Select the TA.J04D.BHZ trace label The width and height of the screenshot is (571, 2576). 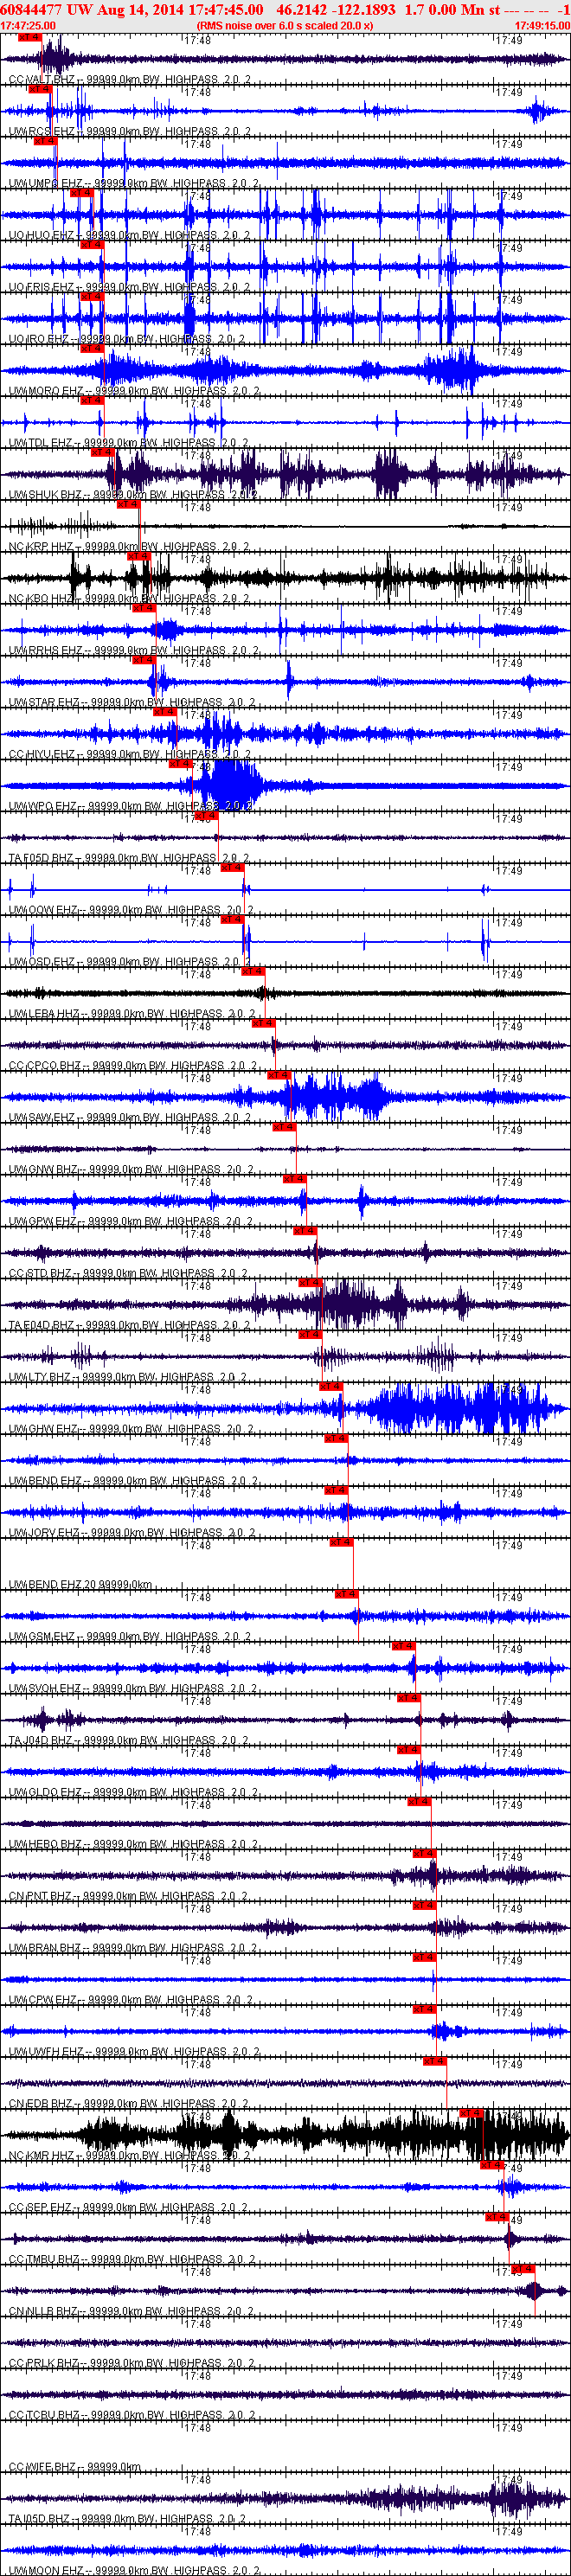coord(129,1741)
